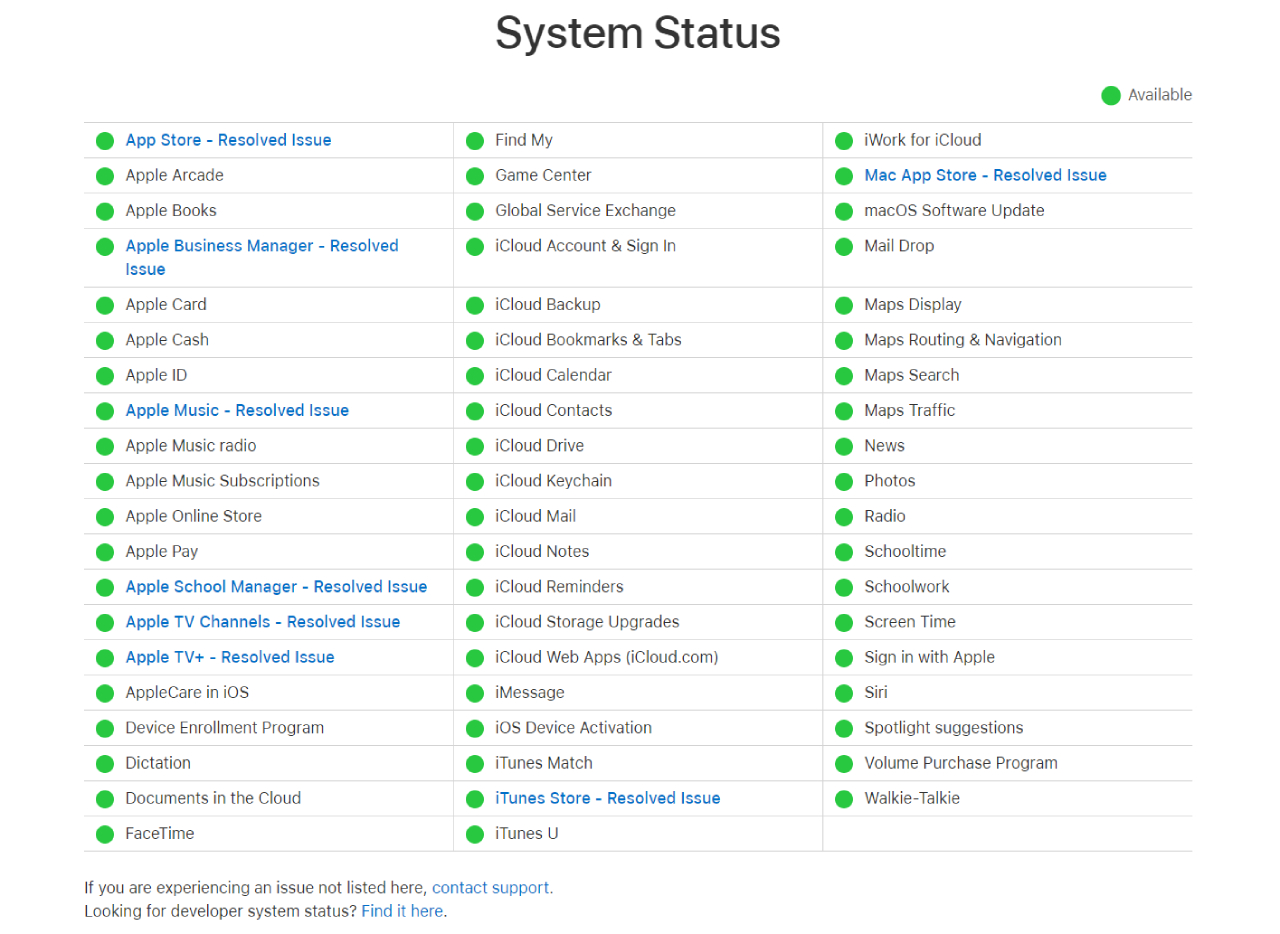Select the iCloud Keychain entry

coord(553,480)
